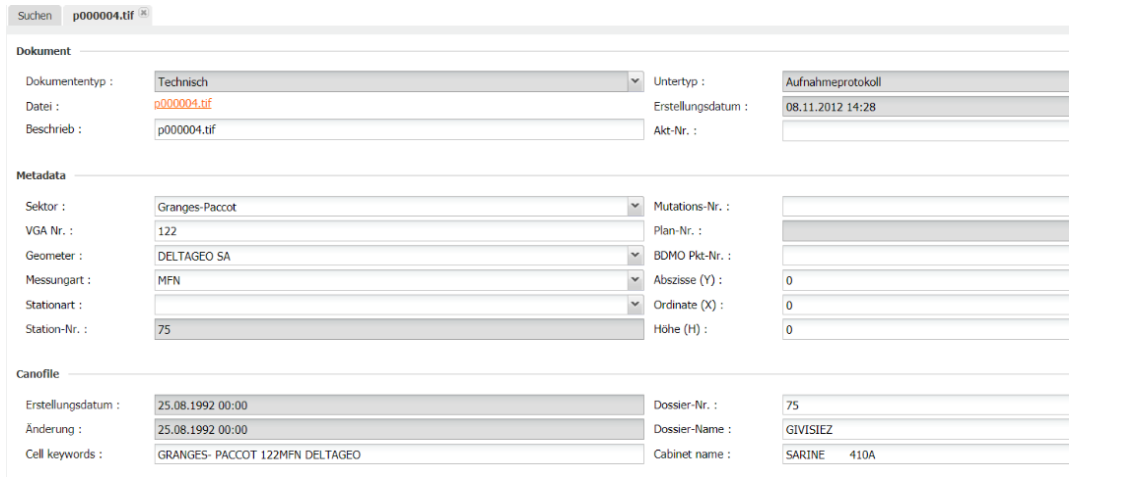This screenshot has height=484, width=1137.
Task: Focus the Ordinate (X) field
Action: [925, 304]
